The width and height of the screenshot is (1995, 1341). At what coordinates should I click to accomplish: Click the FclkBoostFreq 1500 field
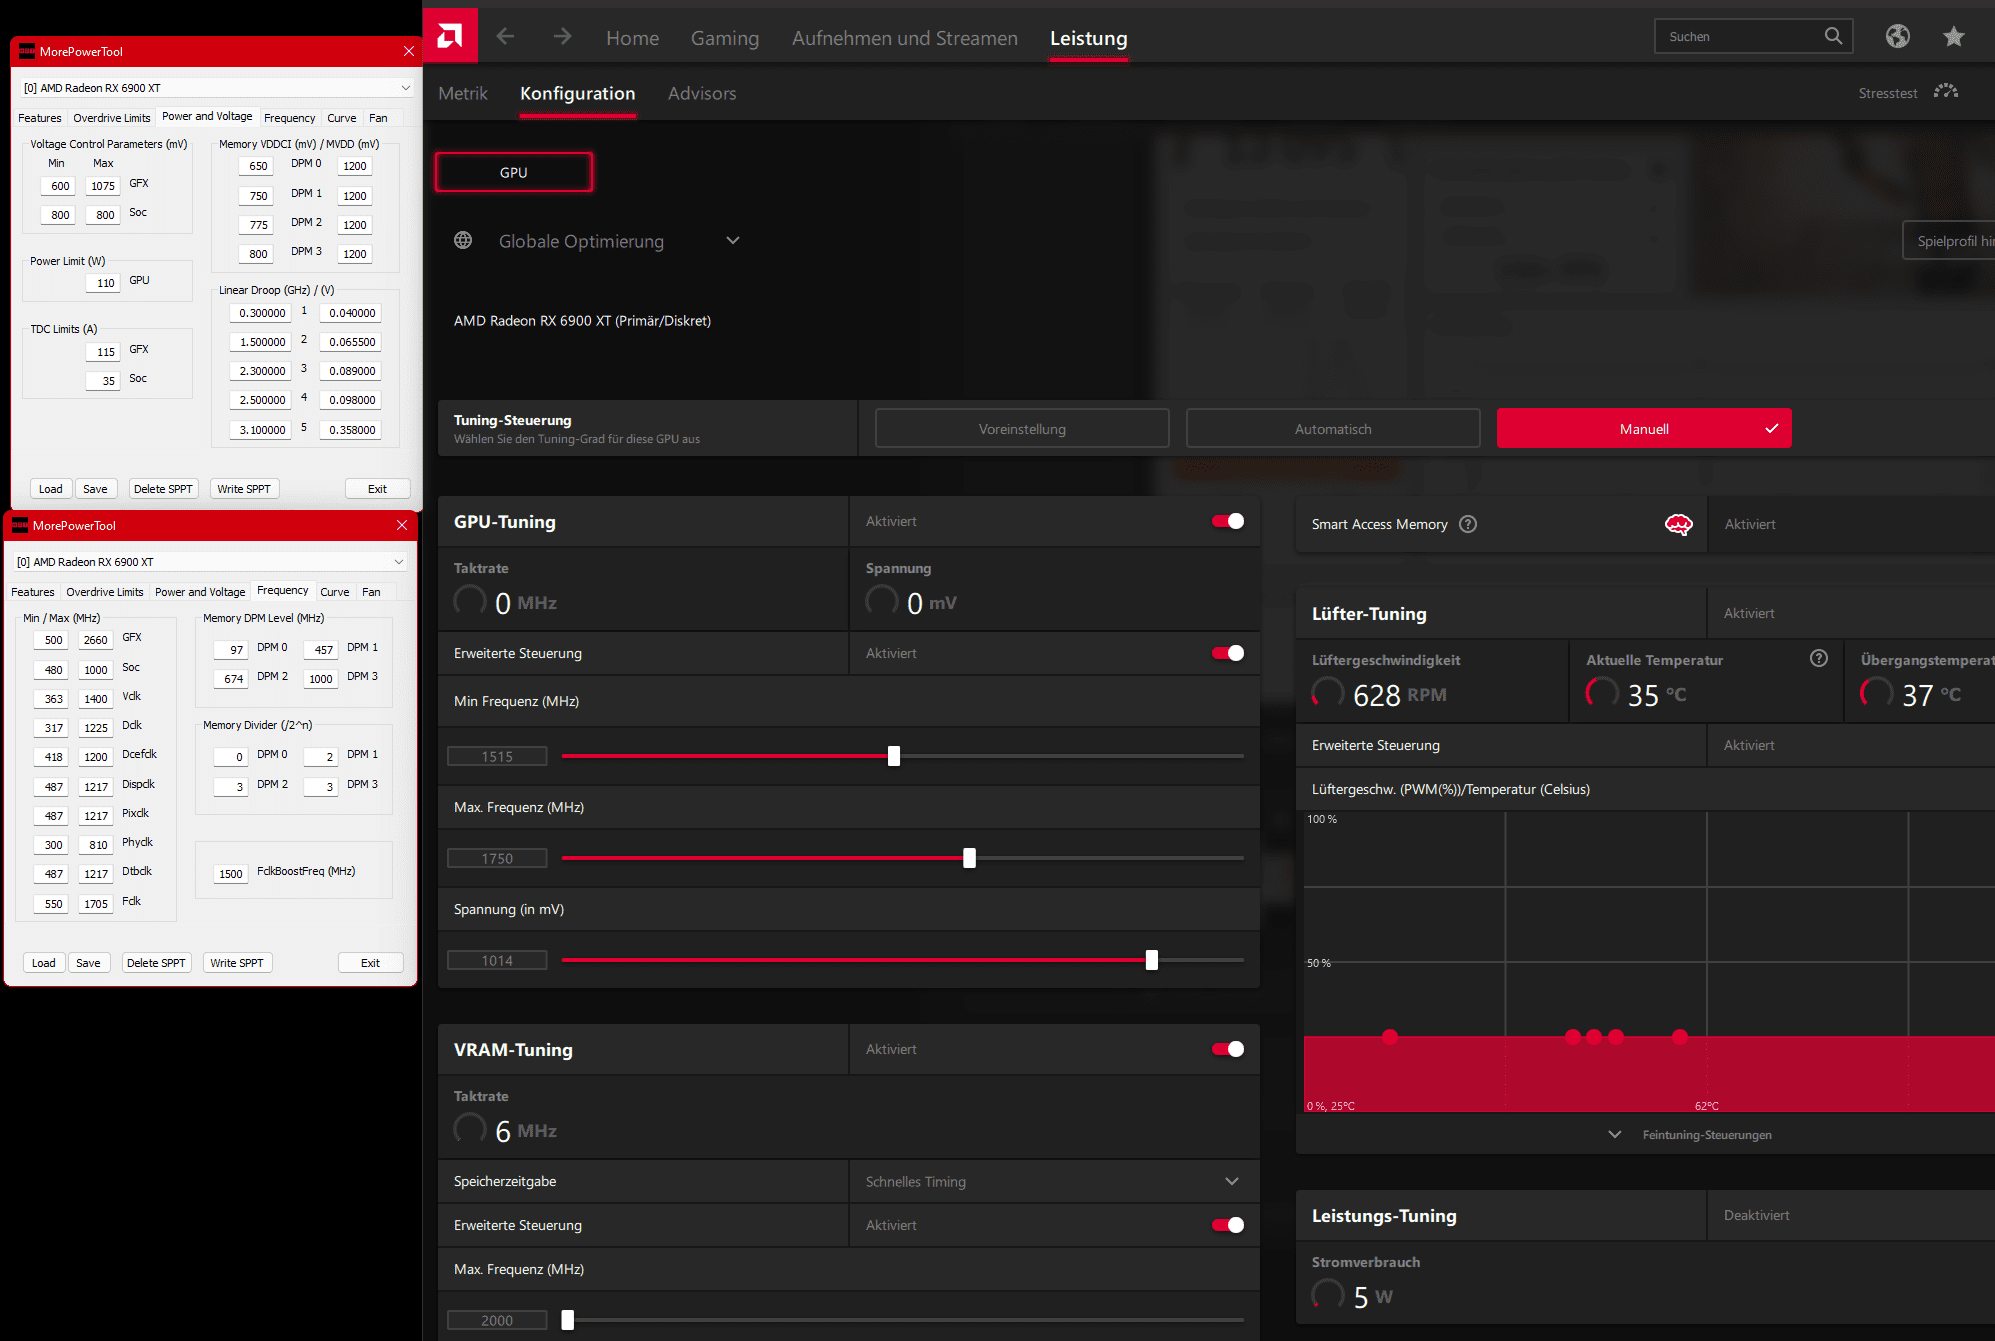(230, 874)
